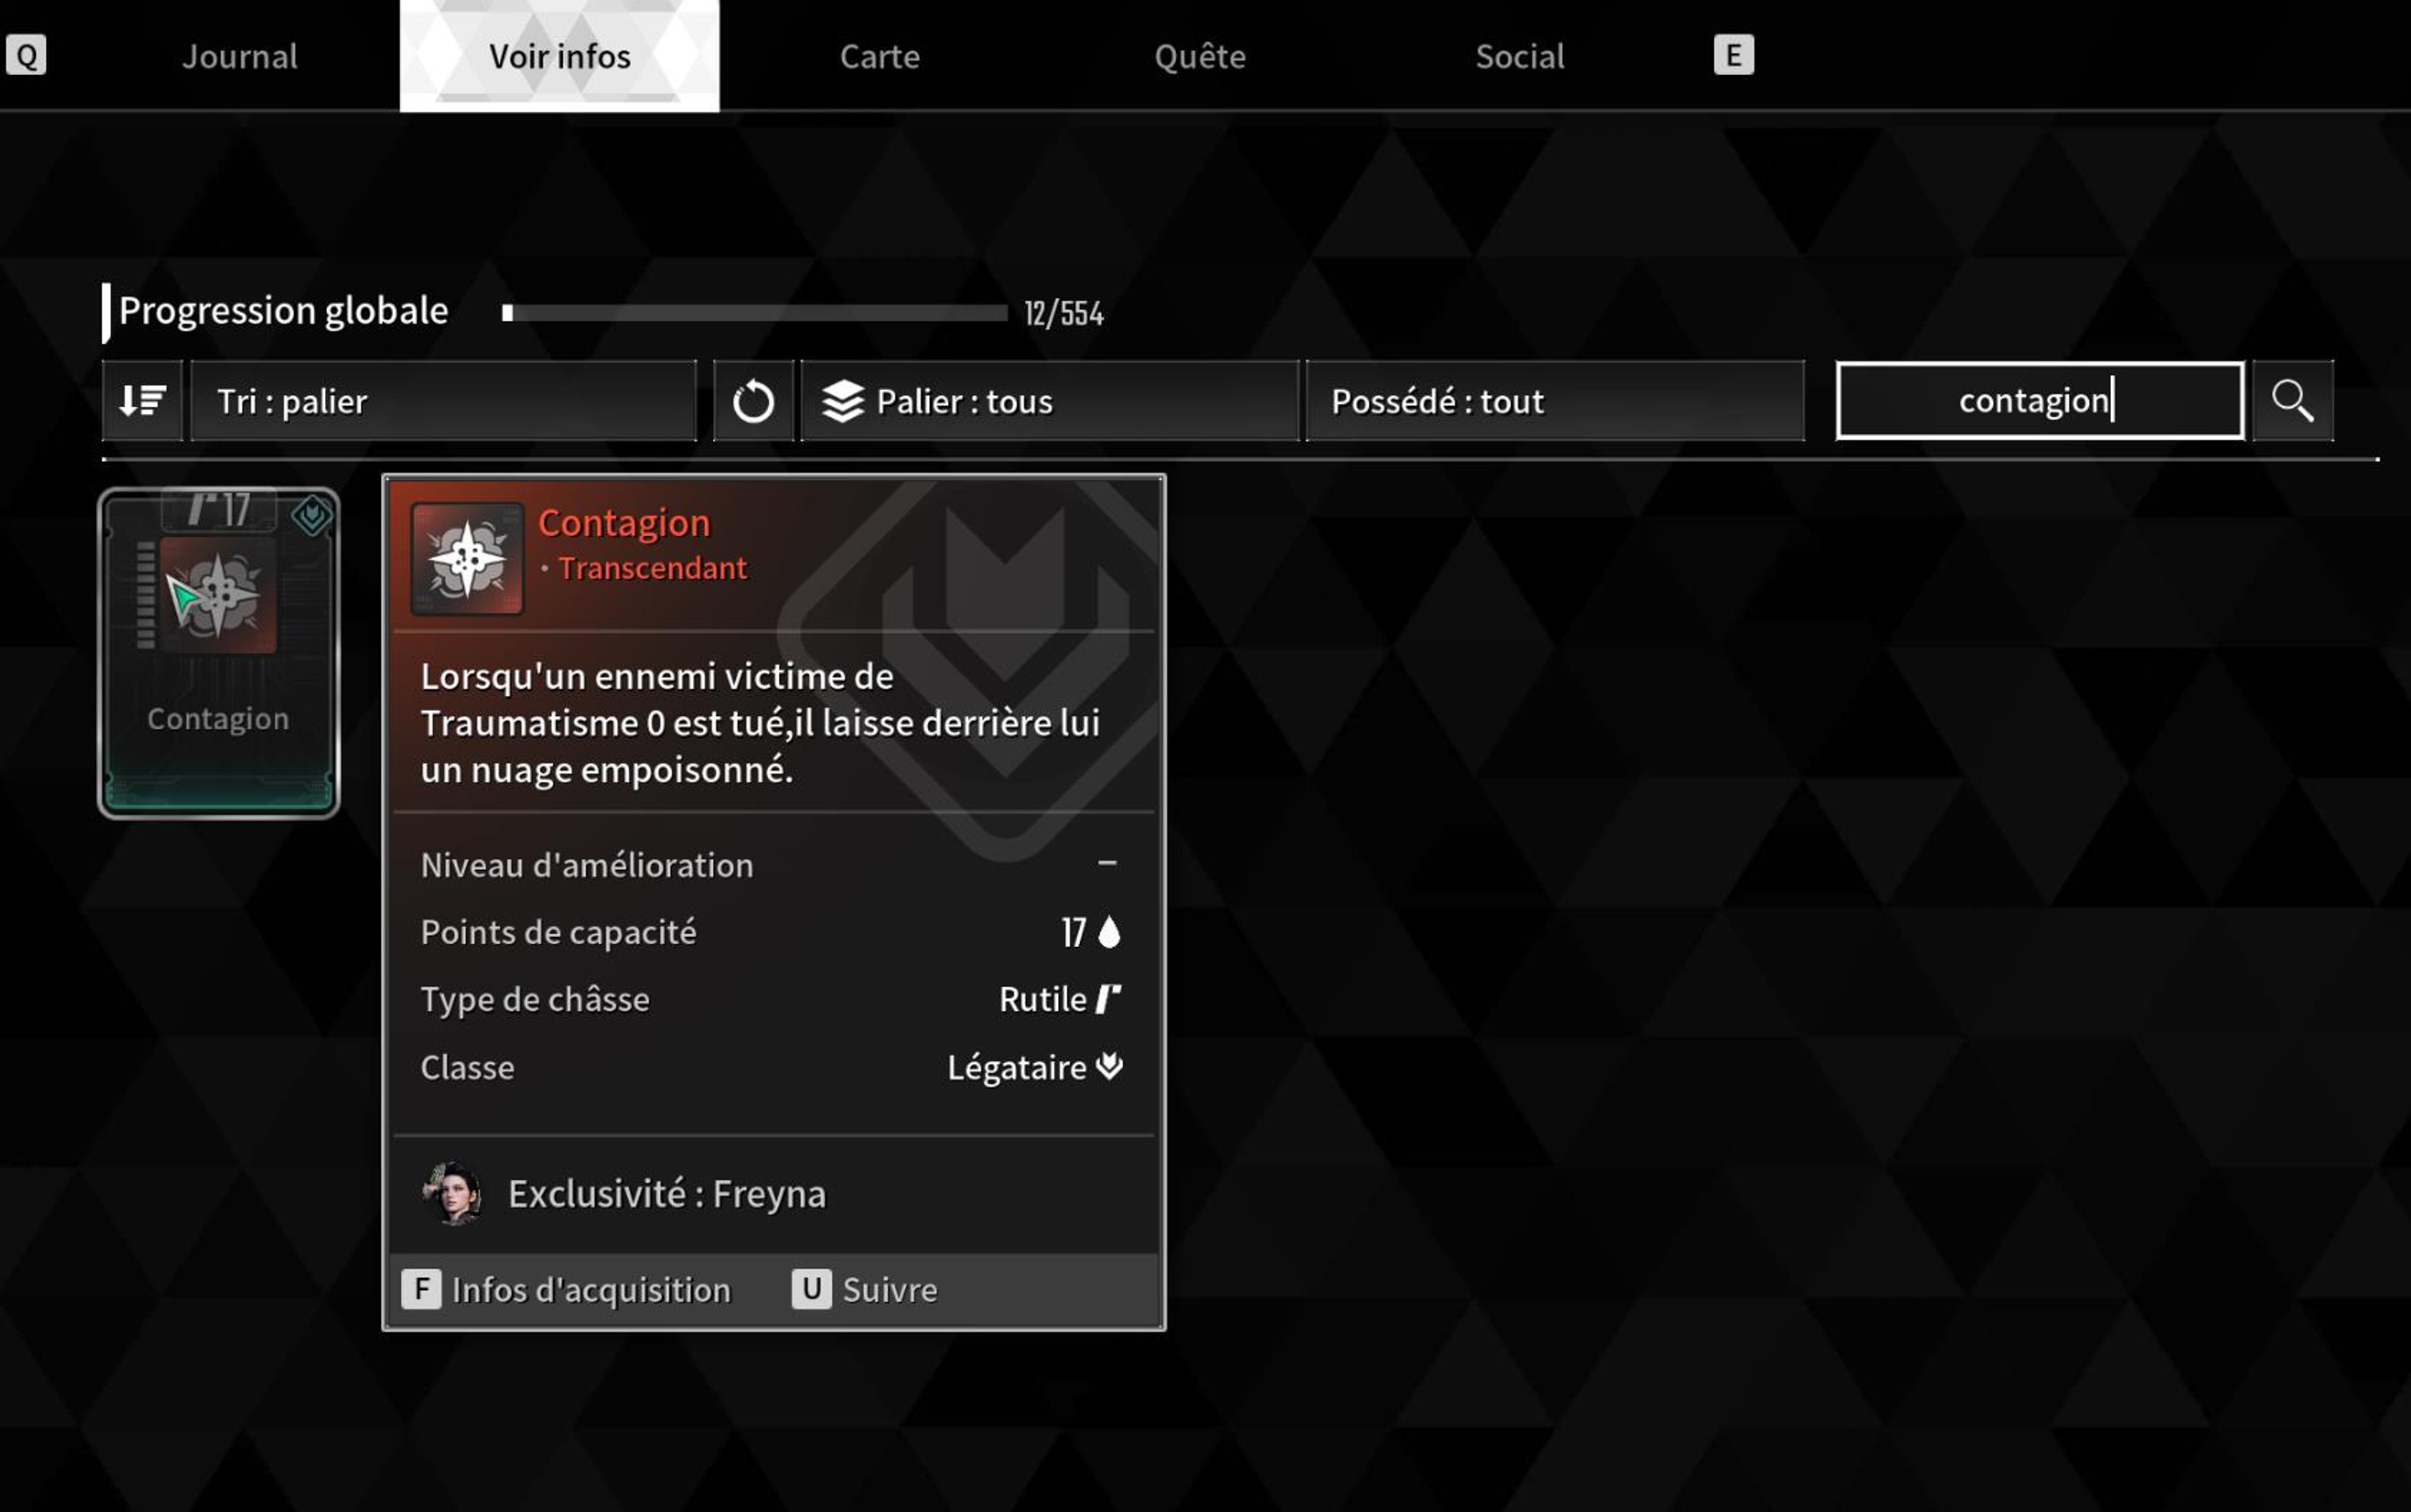Click the Freyna exclusivity portrait icon

tap(455, 1193)
